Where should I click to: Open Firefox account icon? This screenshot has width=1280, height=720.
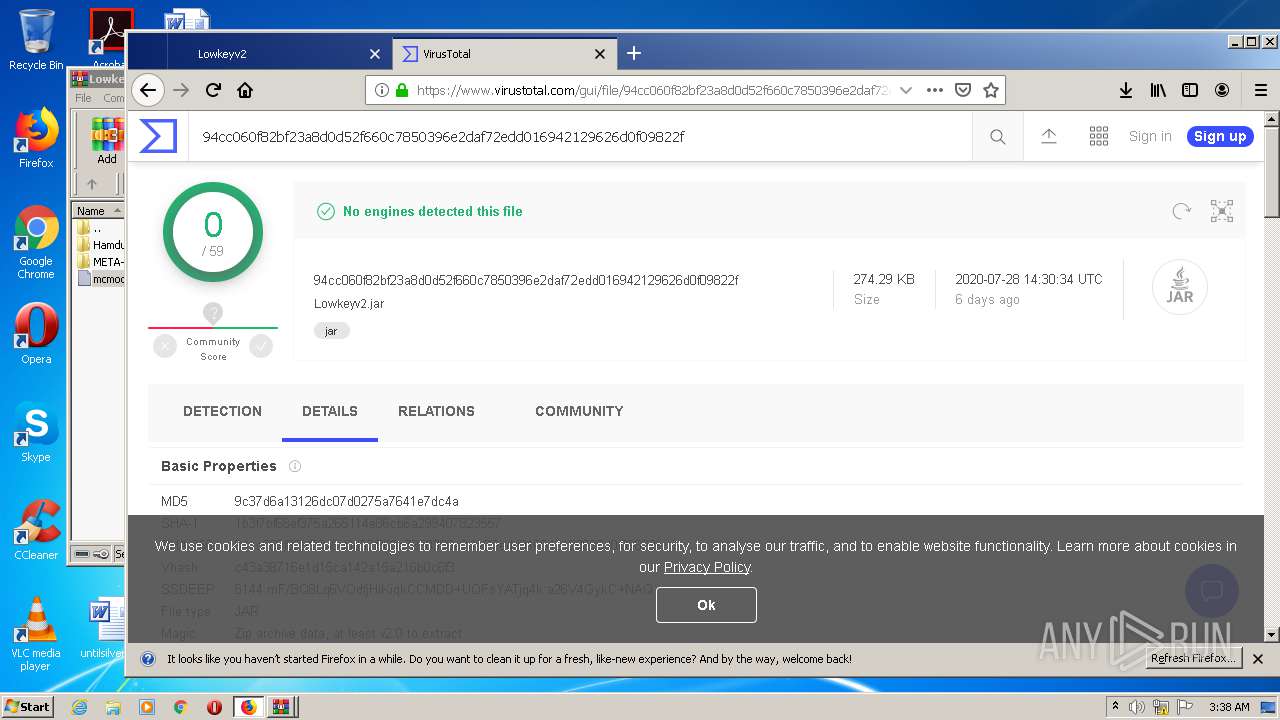tap(1222, 90)
